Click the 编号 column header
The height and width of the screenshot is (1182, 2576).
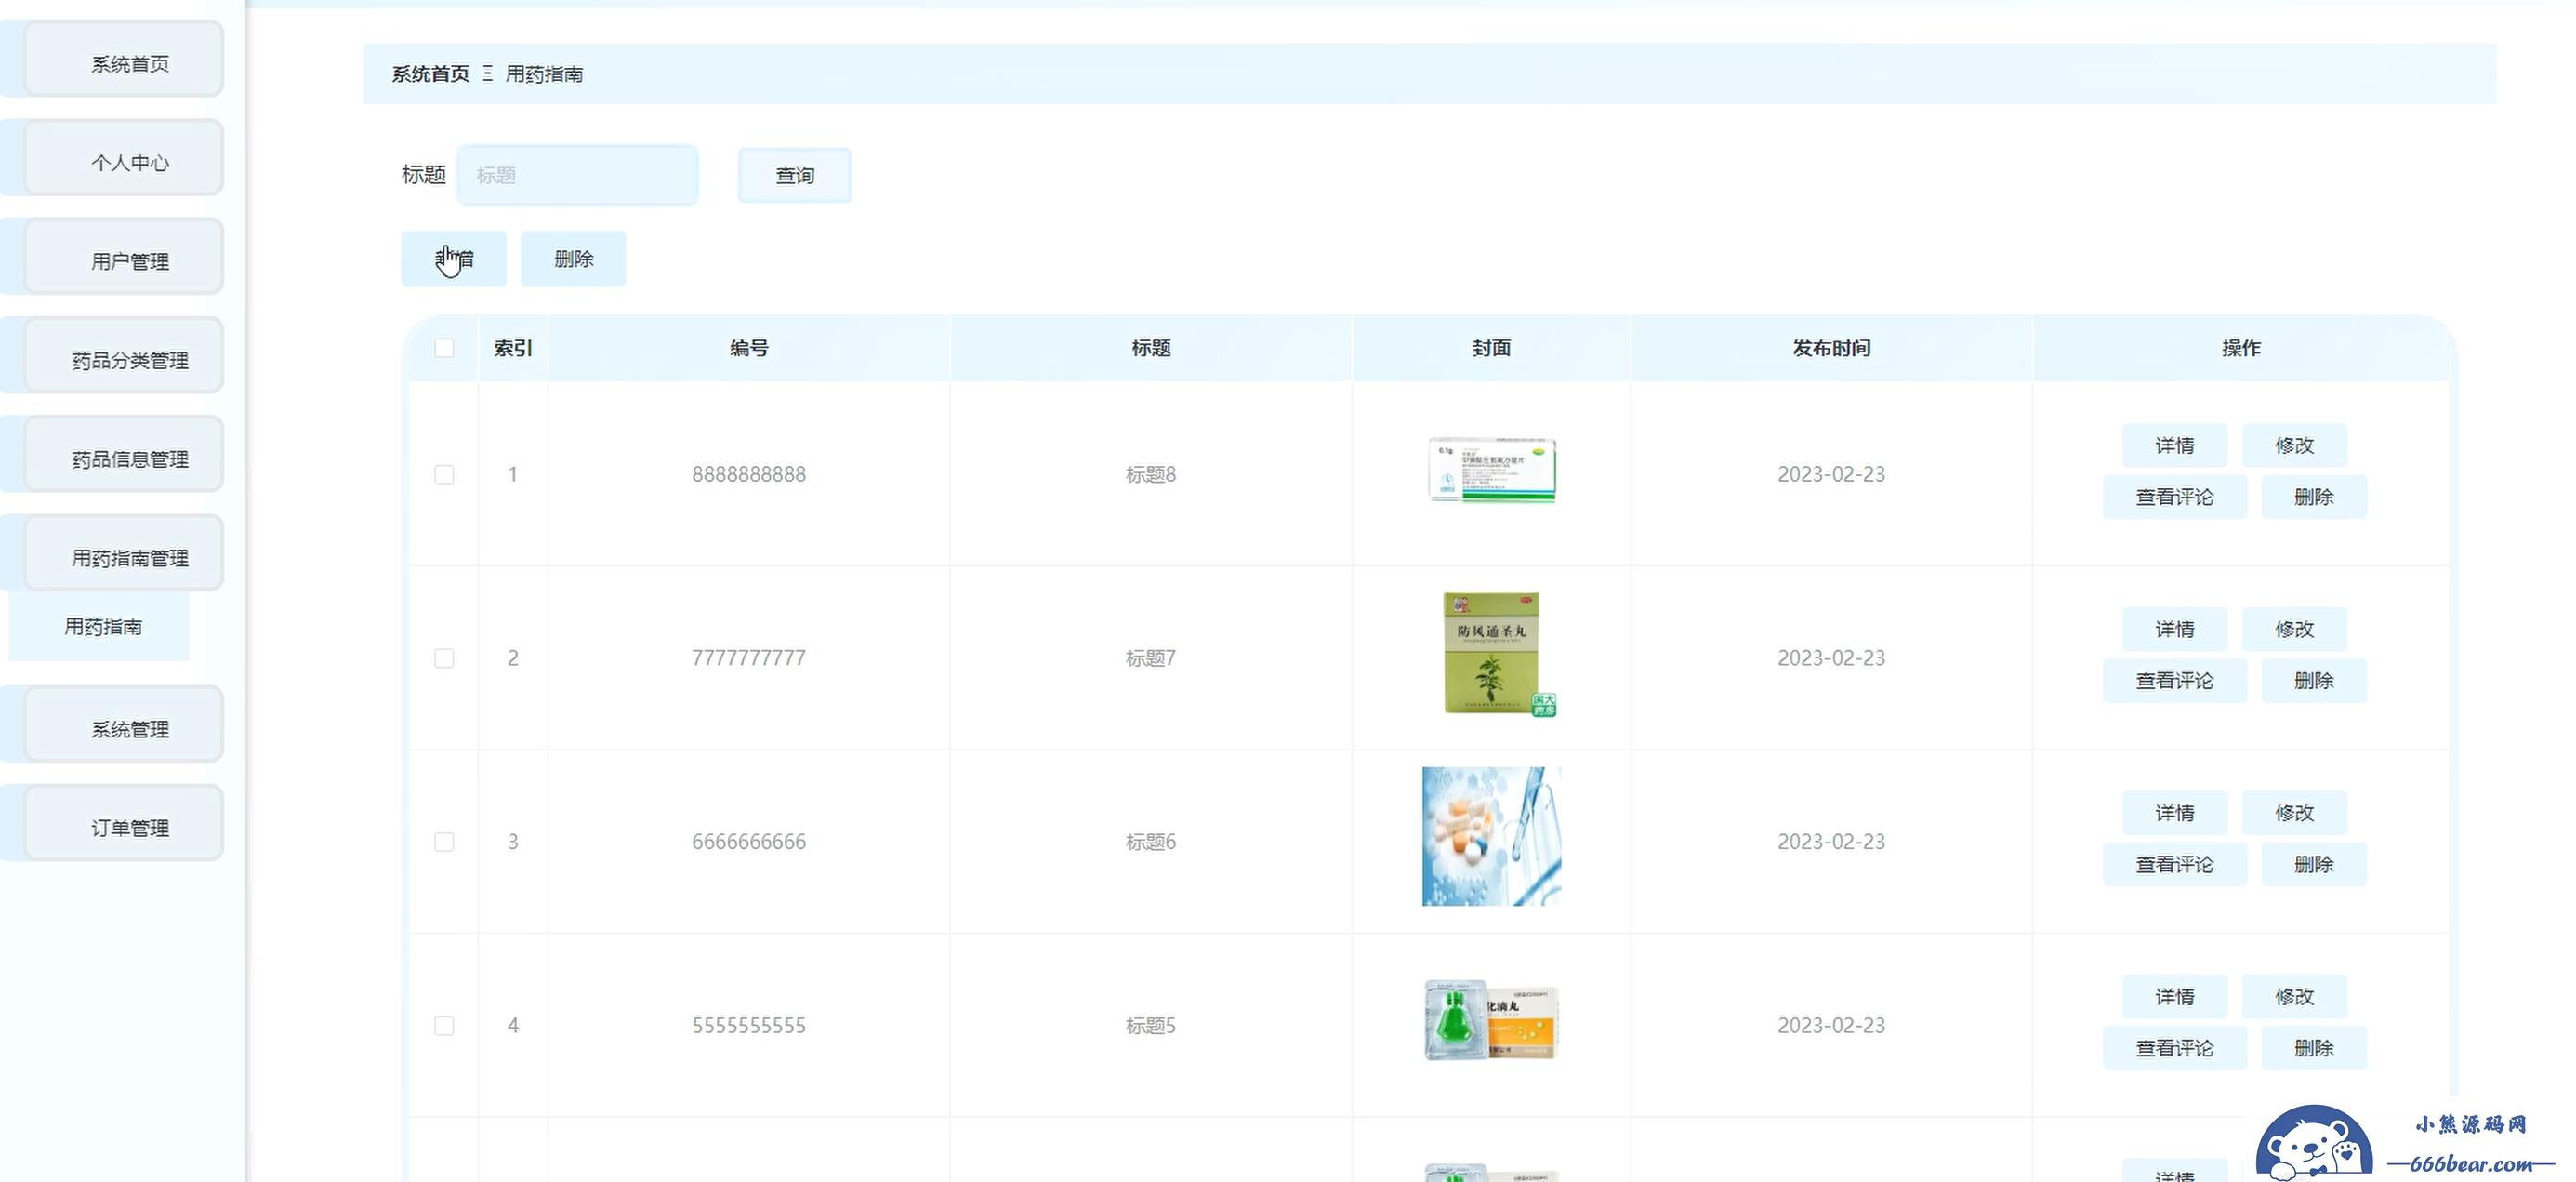pos(749,348)
